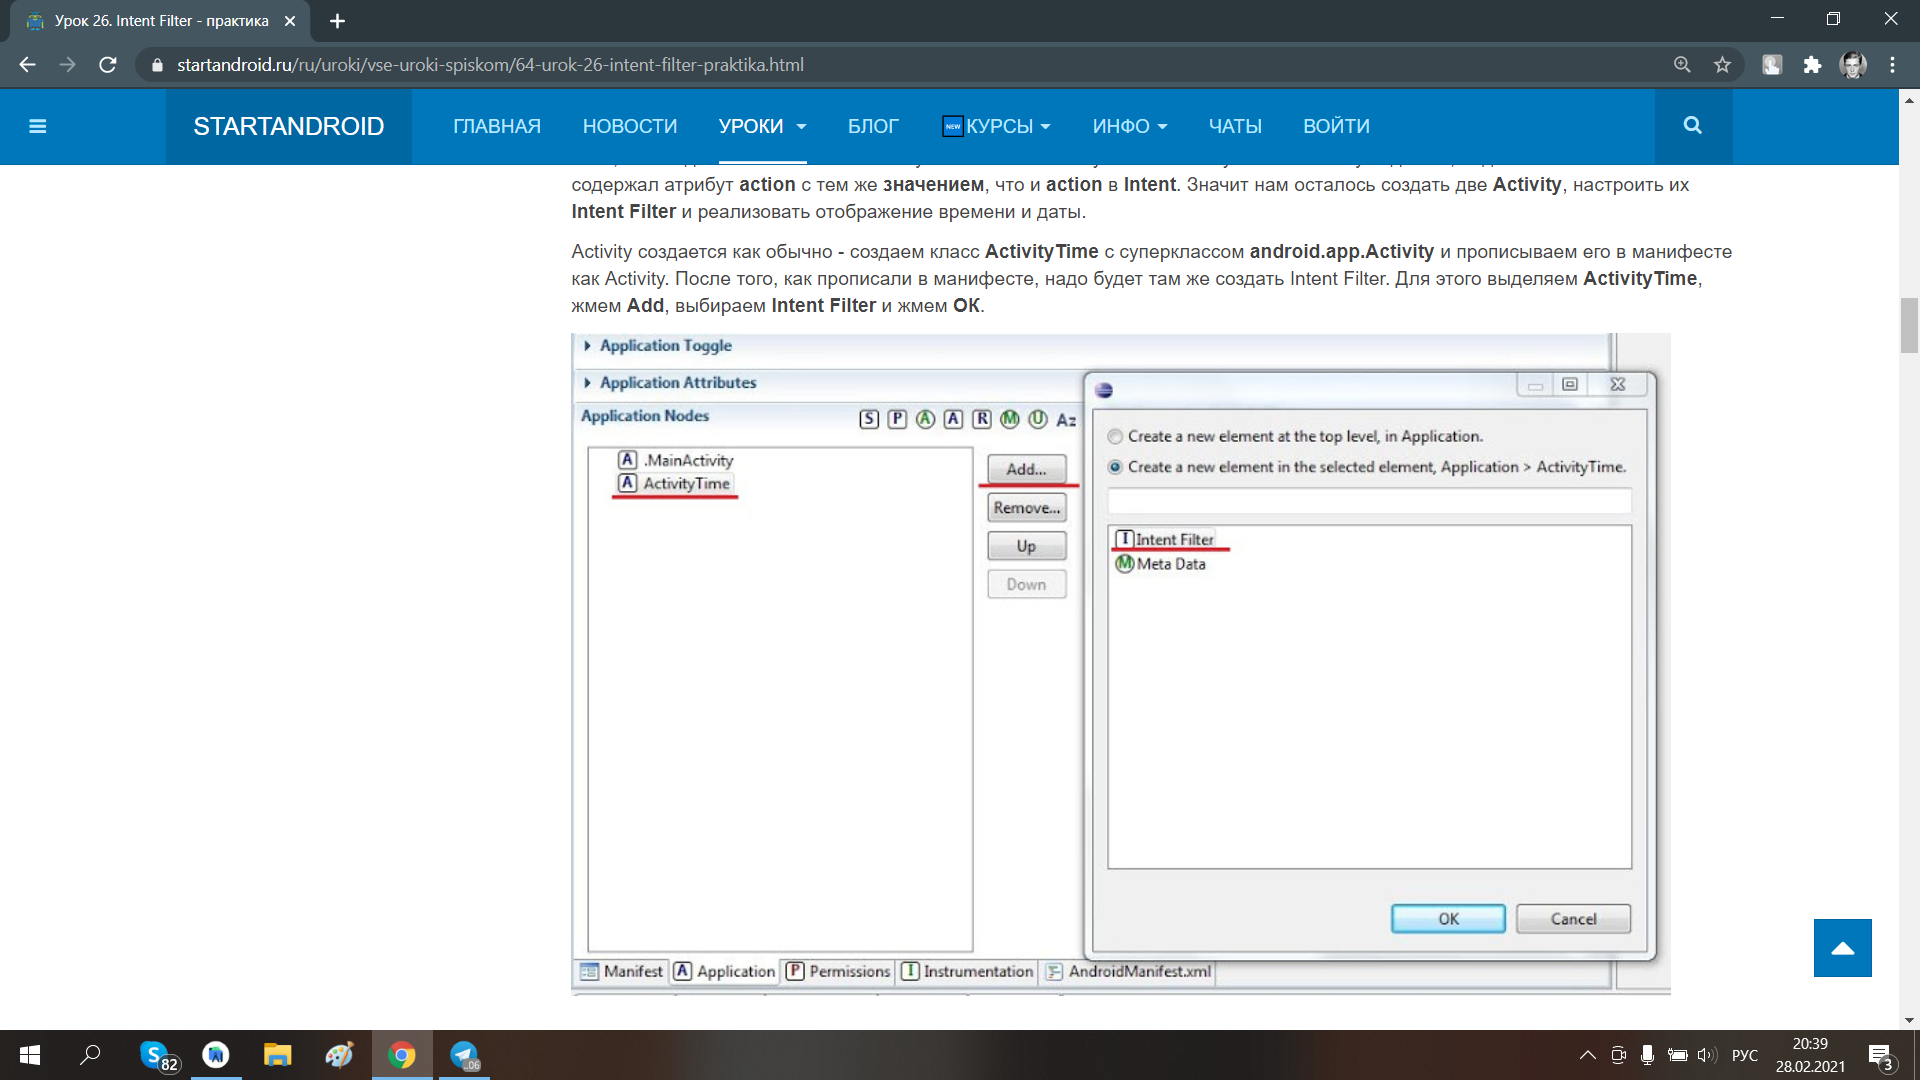Open a new browser tab

337,21
